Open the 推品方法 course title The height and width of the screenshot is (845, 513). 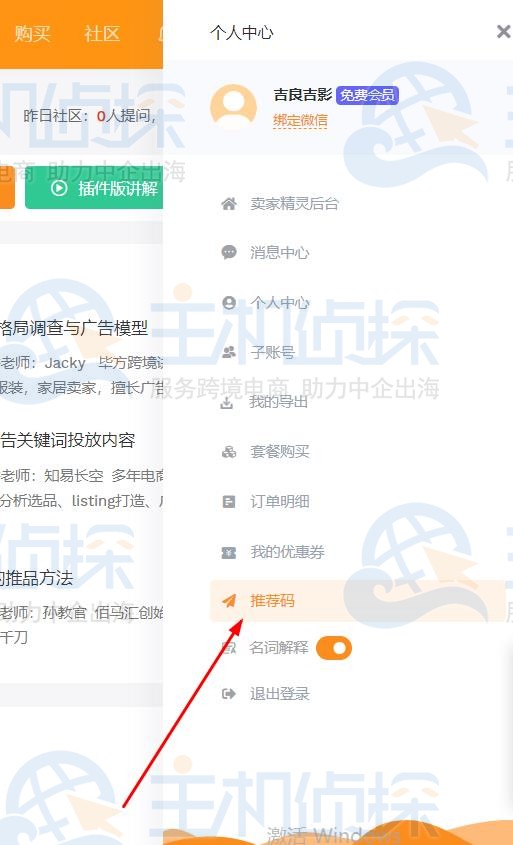click(x=37, y=578)
